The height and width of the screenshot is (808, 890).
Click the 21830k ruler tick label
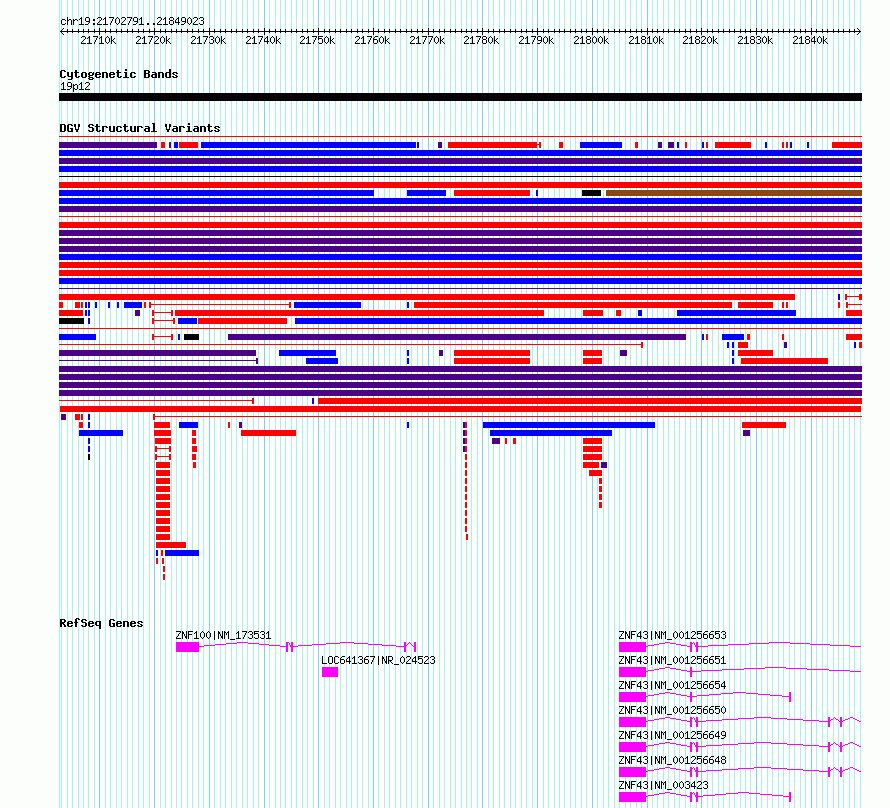[755, 40]
